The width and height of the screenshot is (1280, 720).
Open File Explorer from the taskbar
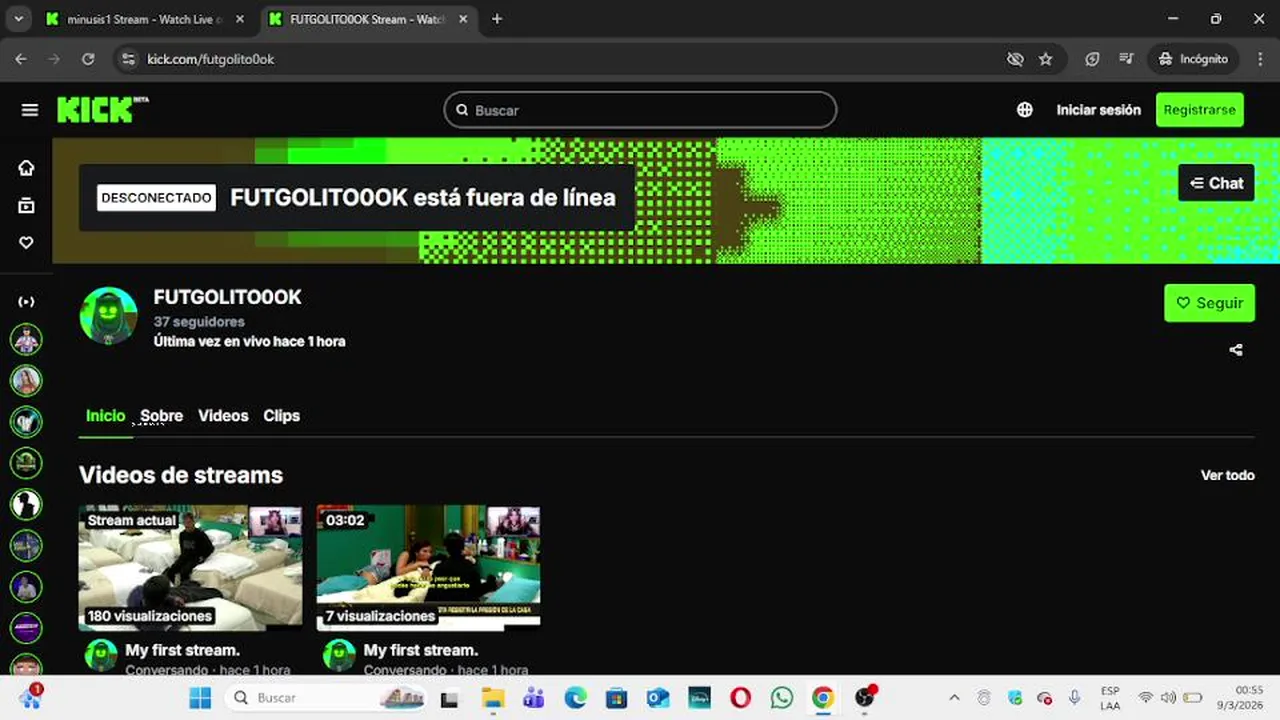[x=492, y=698]
